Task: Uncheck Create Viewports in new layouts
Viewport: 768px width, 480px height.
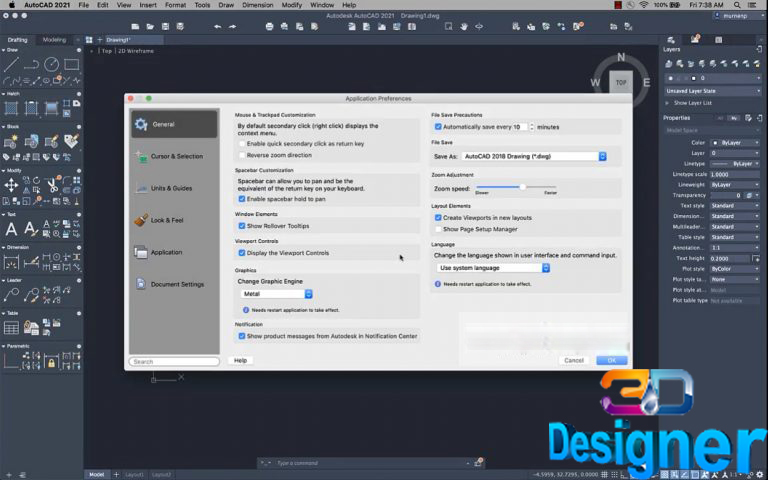Action: click(438, 217)
